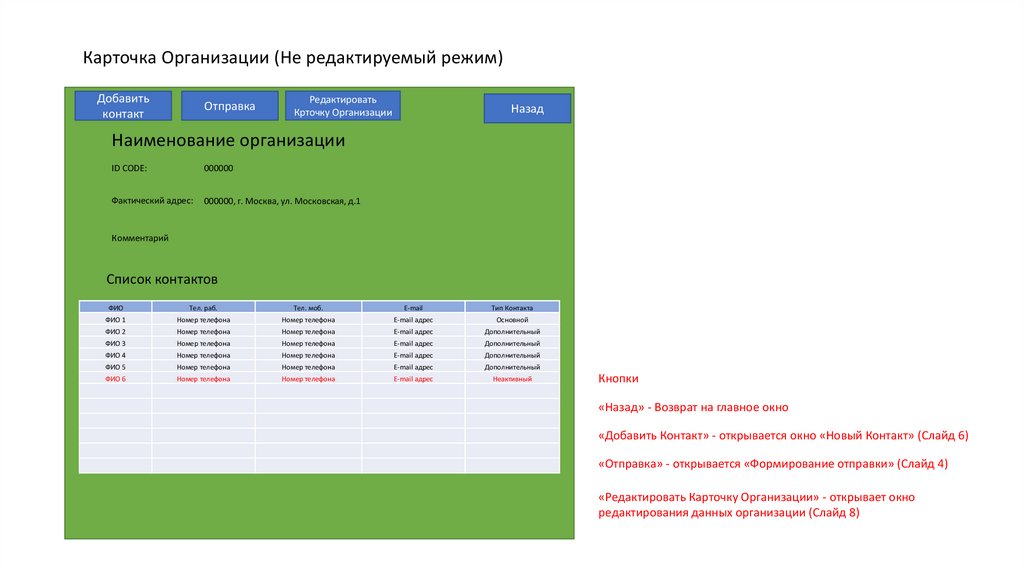Image resolution: width=1024 pixels, height=574 pixels.
Task: Click the «Добавить Контакт» description note
Action: tap(784, 436)
